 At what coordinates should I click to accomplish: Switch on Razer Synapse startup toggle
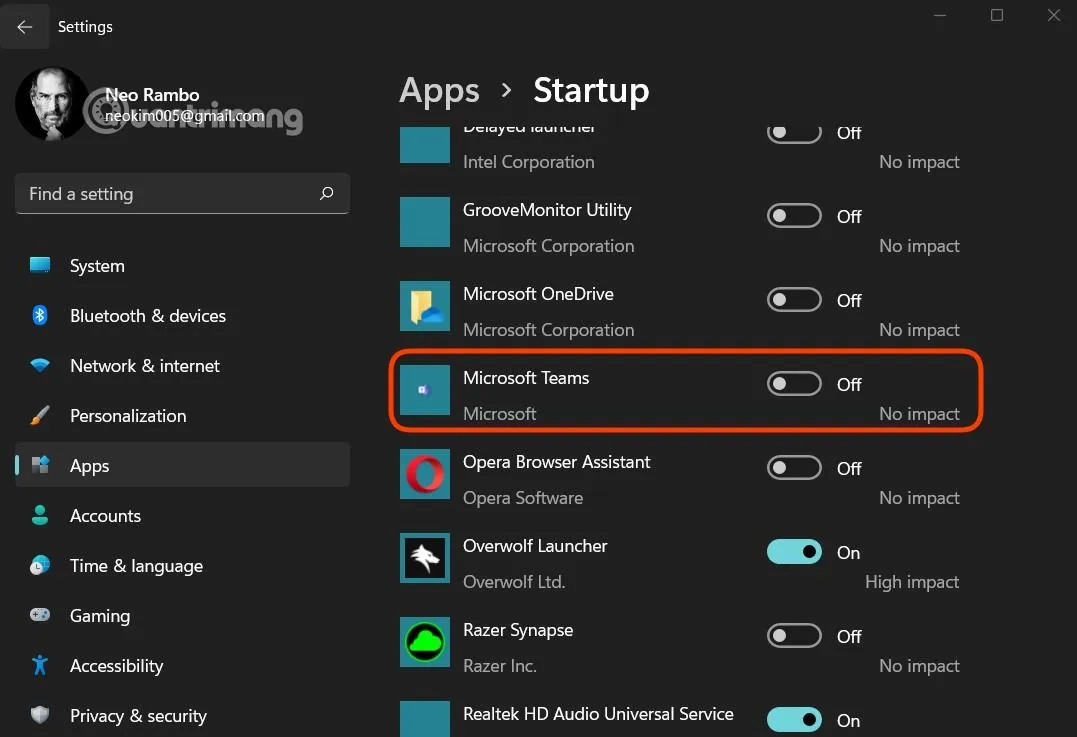pyautogui.click(x=794, y=635)
